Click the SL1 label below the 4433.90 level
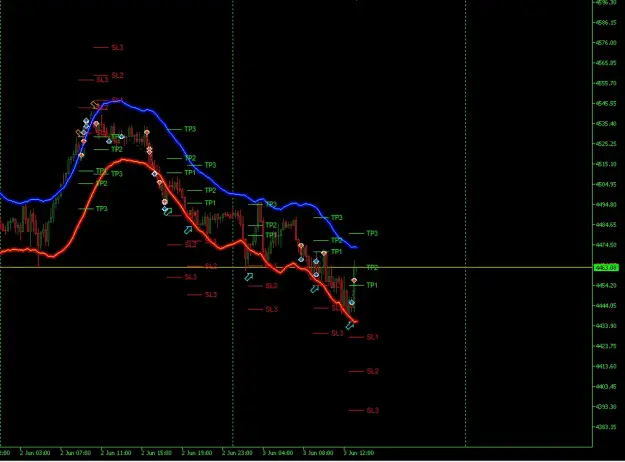Screen dimensions: 625x462 [372, 337]
